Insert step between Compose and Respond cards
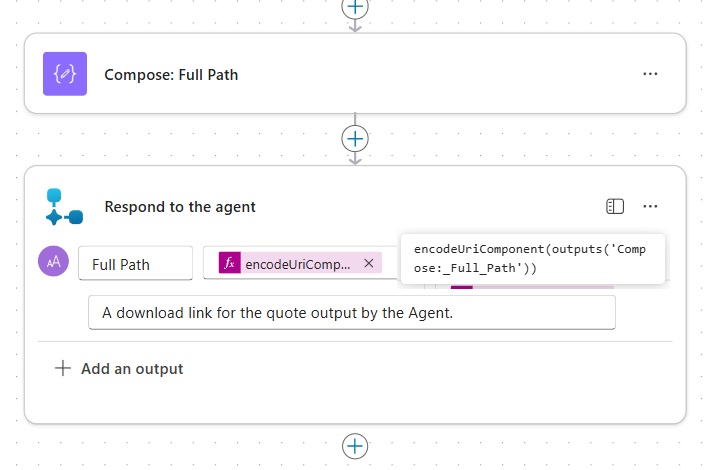The height and width of the screenshot is (470, 706). (x=355, y=138)
